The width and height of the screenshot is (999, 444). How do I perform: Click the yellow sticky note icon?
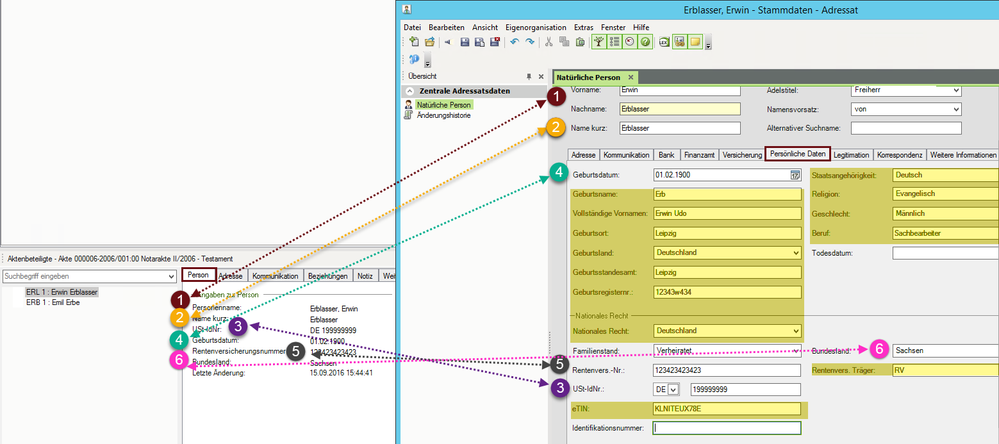tap(694, 42)
